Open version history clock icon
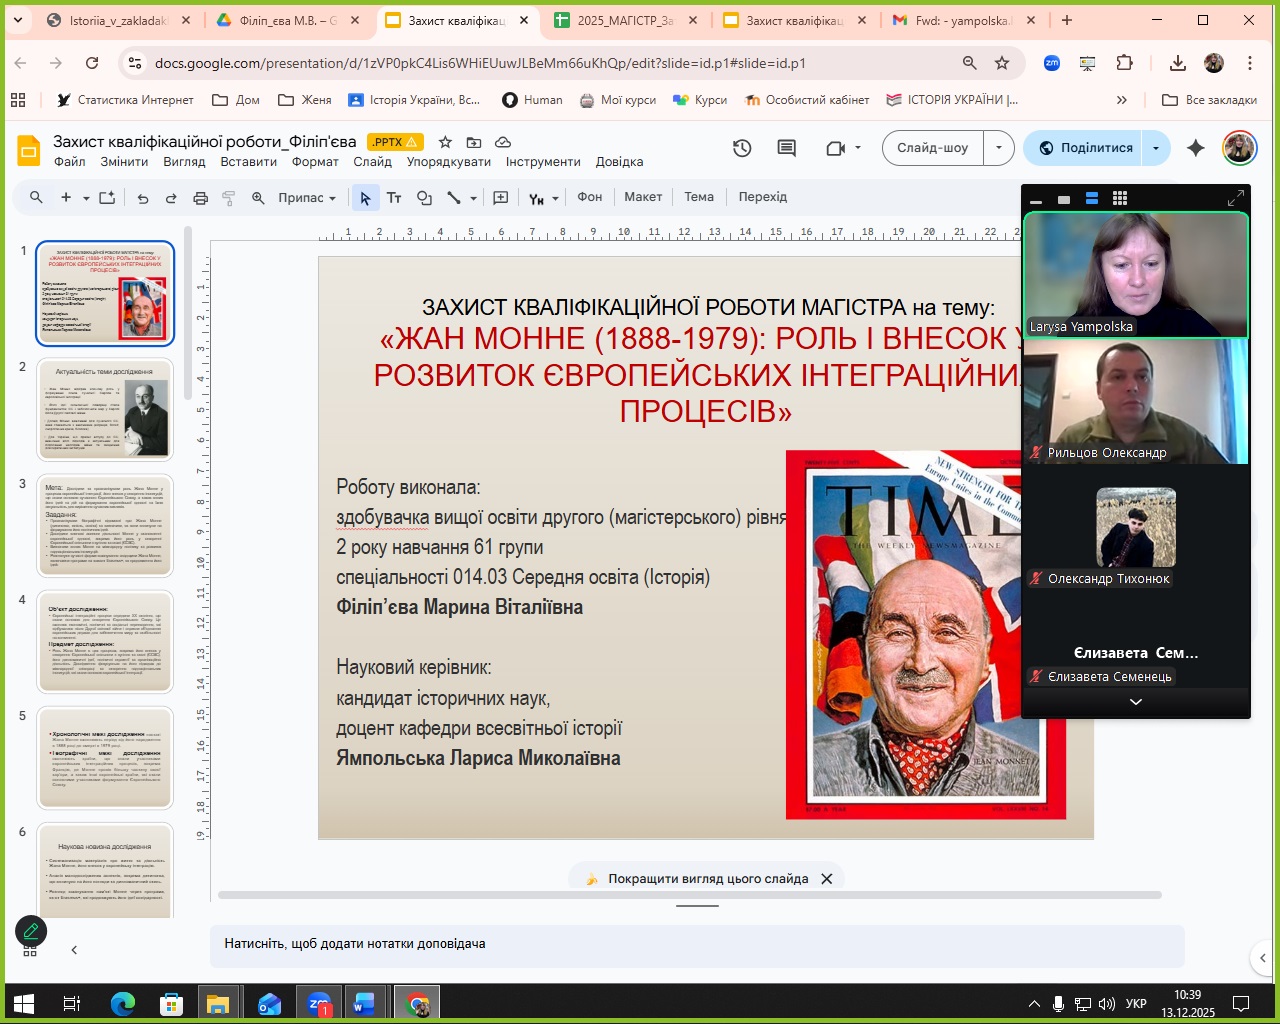 [x=742, y=148]
